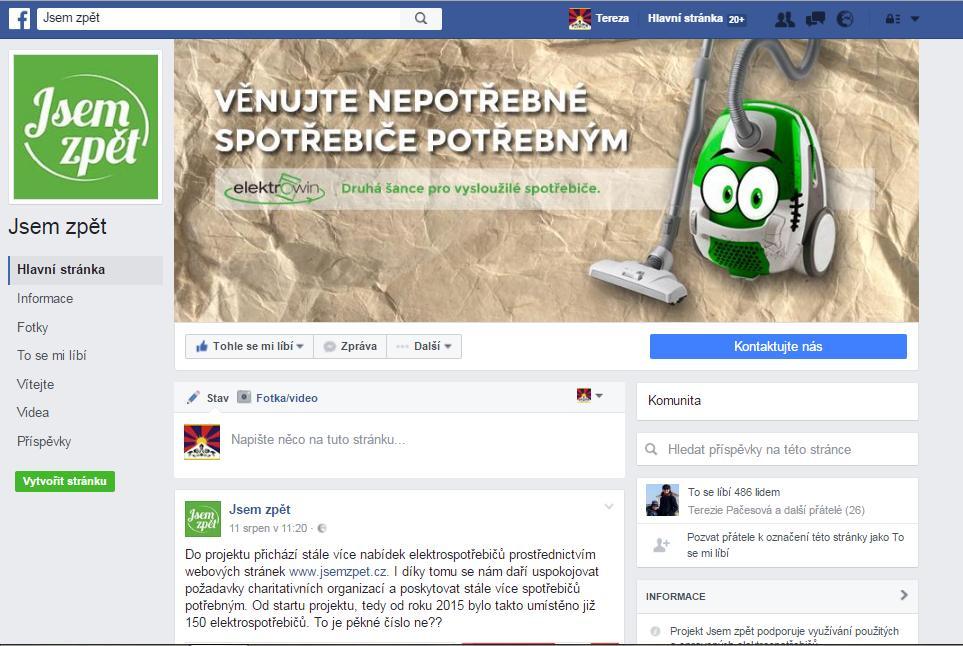The width and height of the screenshot is (963, 646).
Task: Expand the INFORMACE section chevron
Action: point(904,595)
